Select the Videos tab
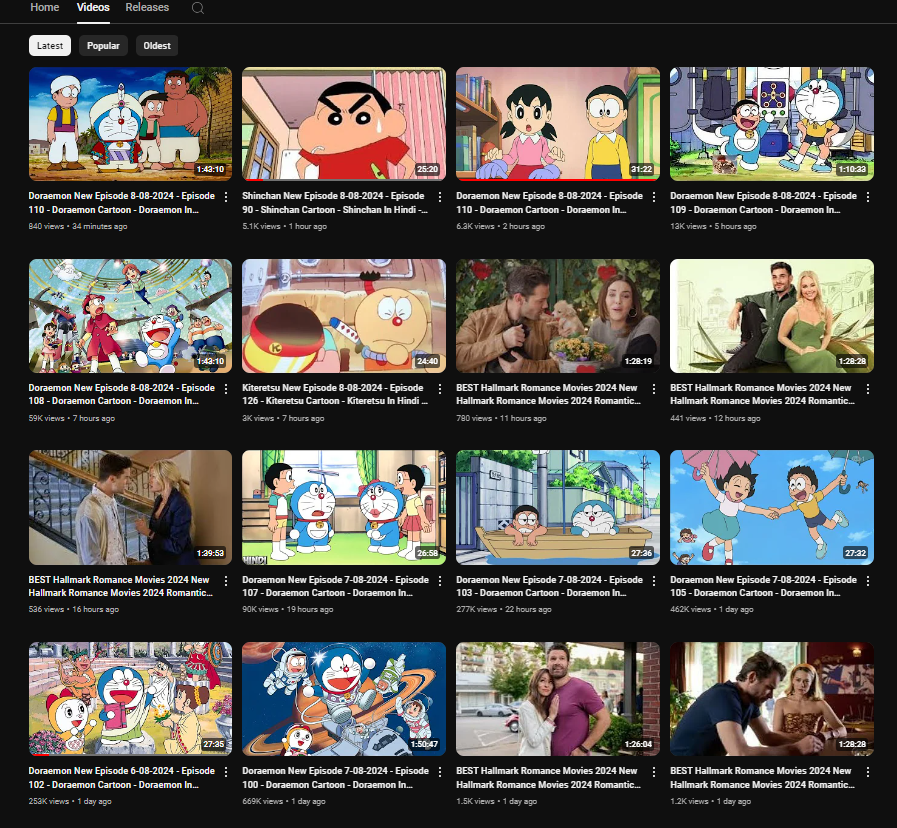Screen dimensions: 897x828 (93, 7)
